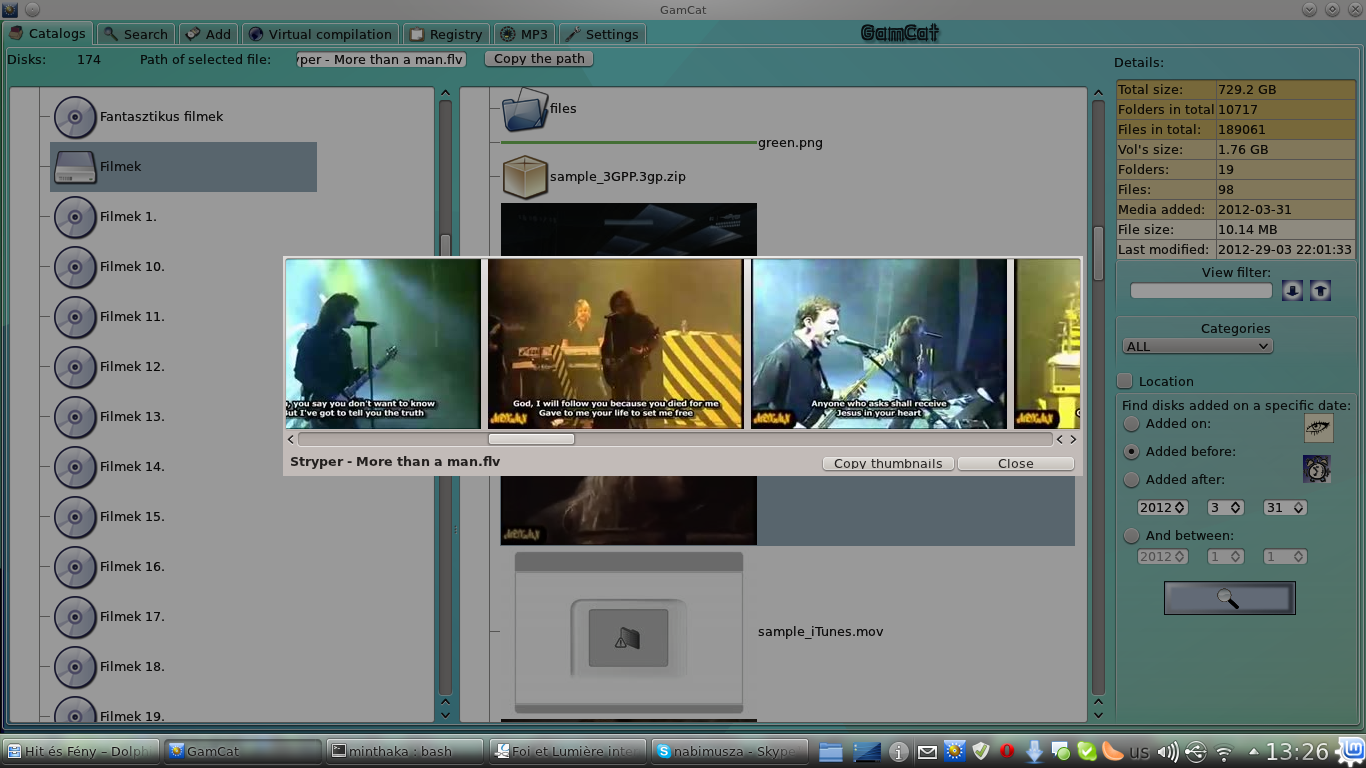Image resolution: width=1366 pixels, height=768 pixels.
Task: Open the Linux Mint menu icon
Action: [x=1353, y=751]
